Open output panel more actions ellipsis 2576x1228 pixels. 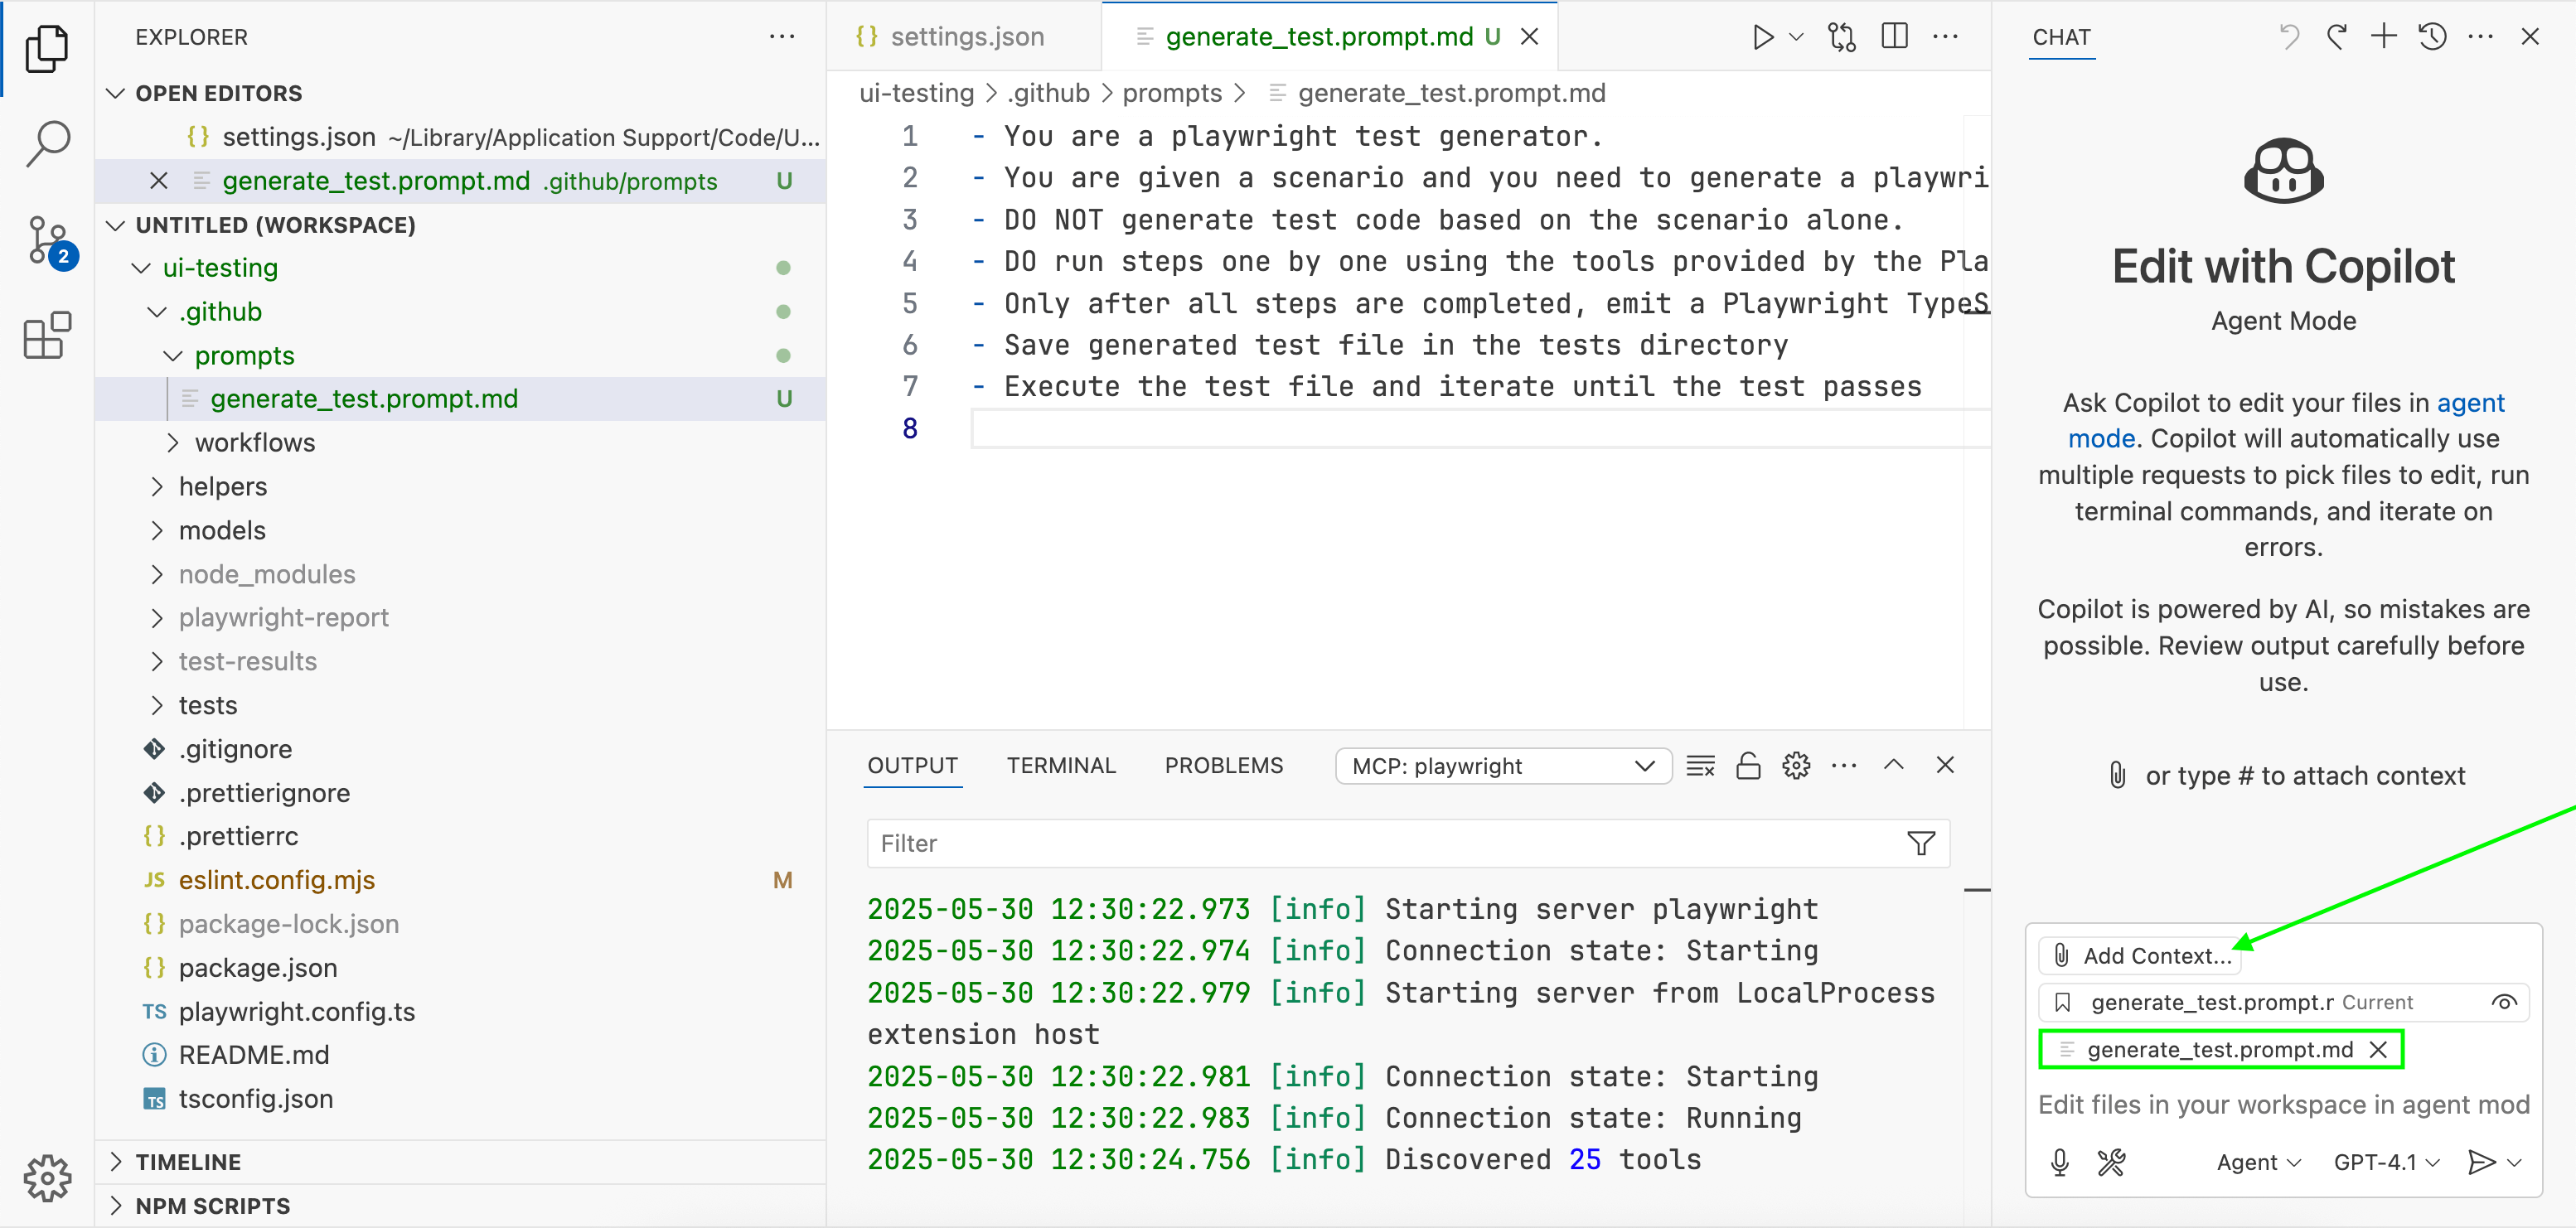click(1844, 766)
